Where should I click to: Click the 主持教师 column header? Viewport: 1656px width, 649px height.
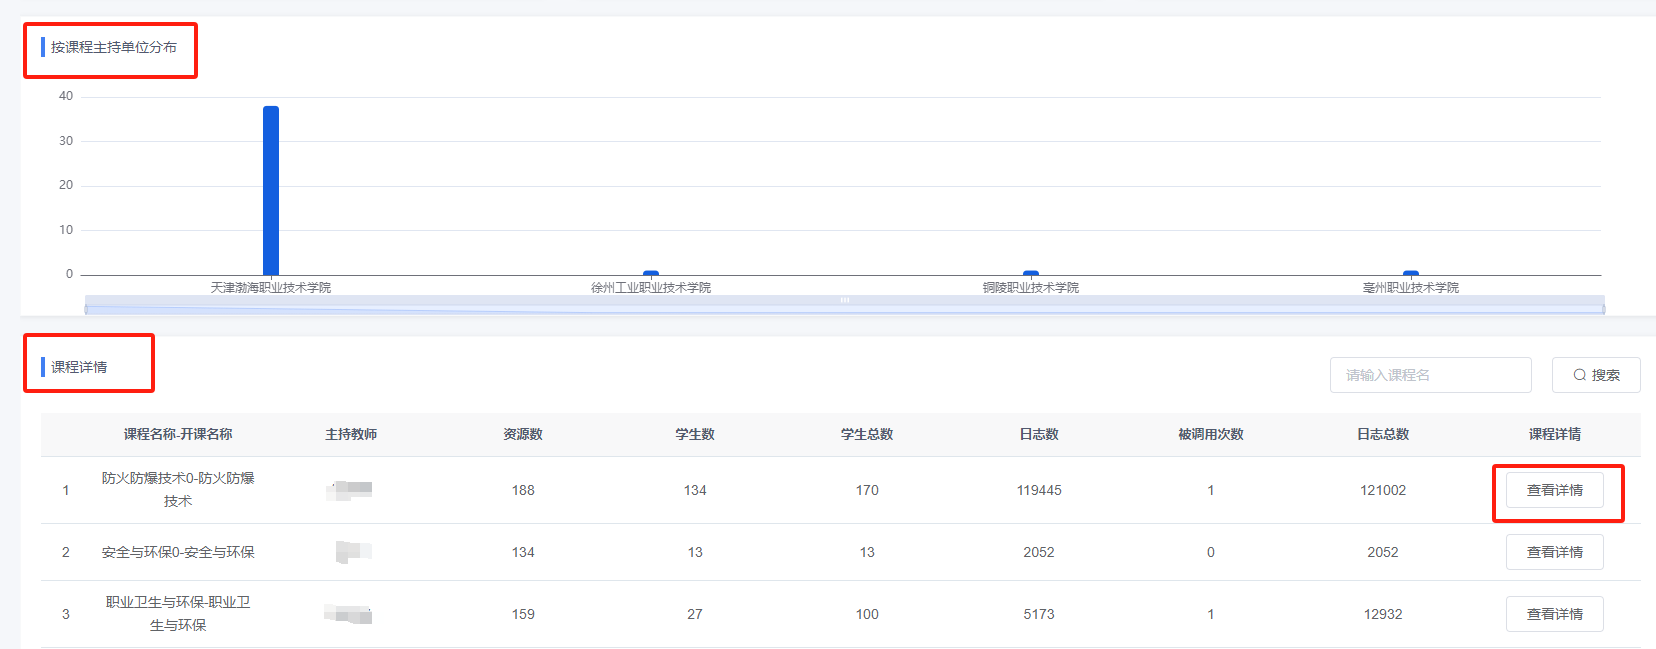click(x=351, y=434)
